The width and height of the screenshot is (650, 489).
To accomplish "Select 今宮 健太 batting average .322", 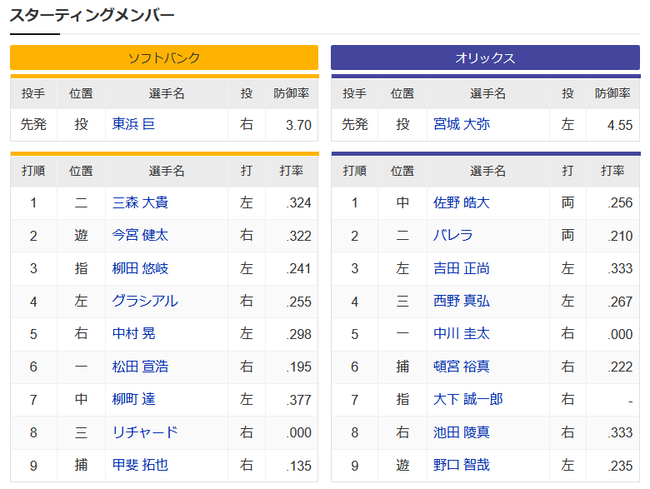I will [x=298, y=236].
